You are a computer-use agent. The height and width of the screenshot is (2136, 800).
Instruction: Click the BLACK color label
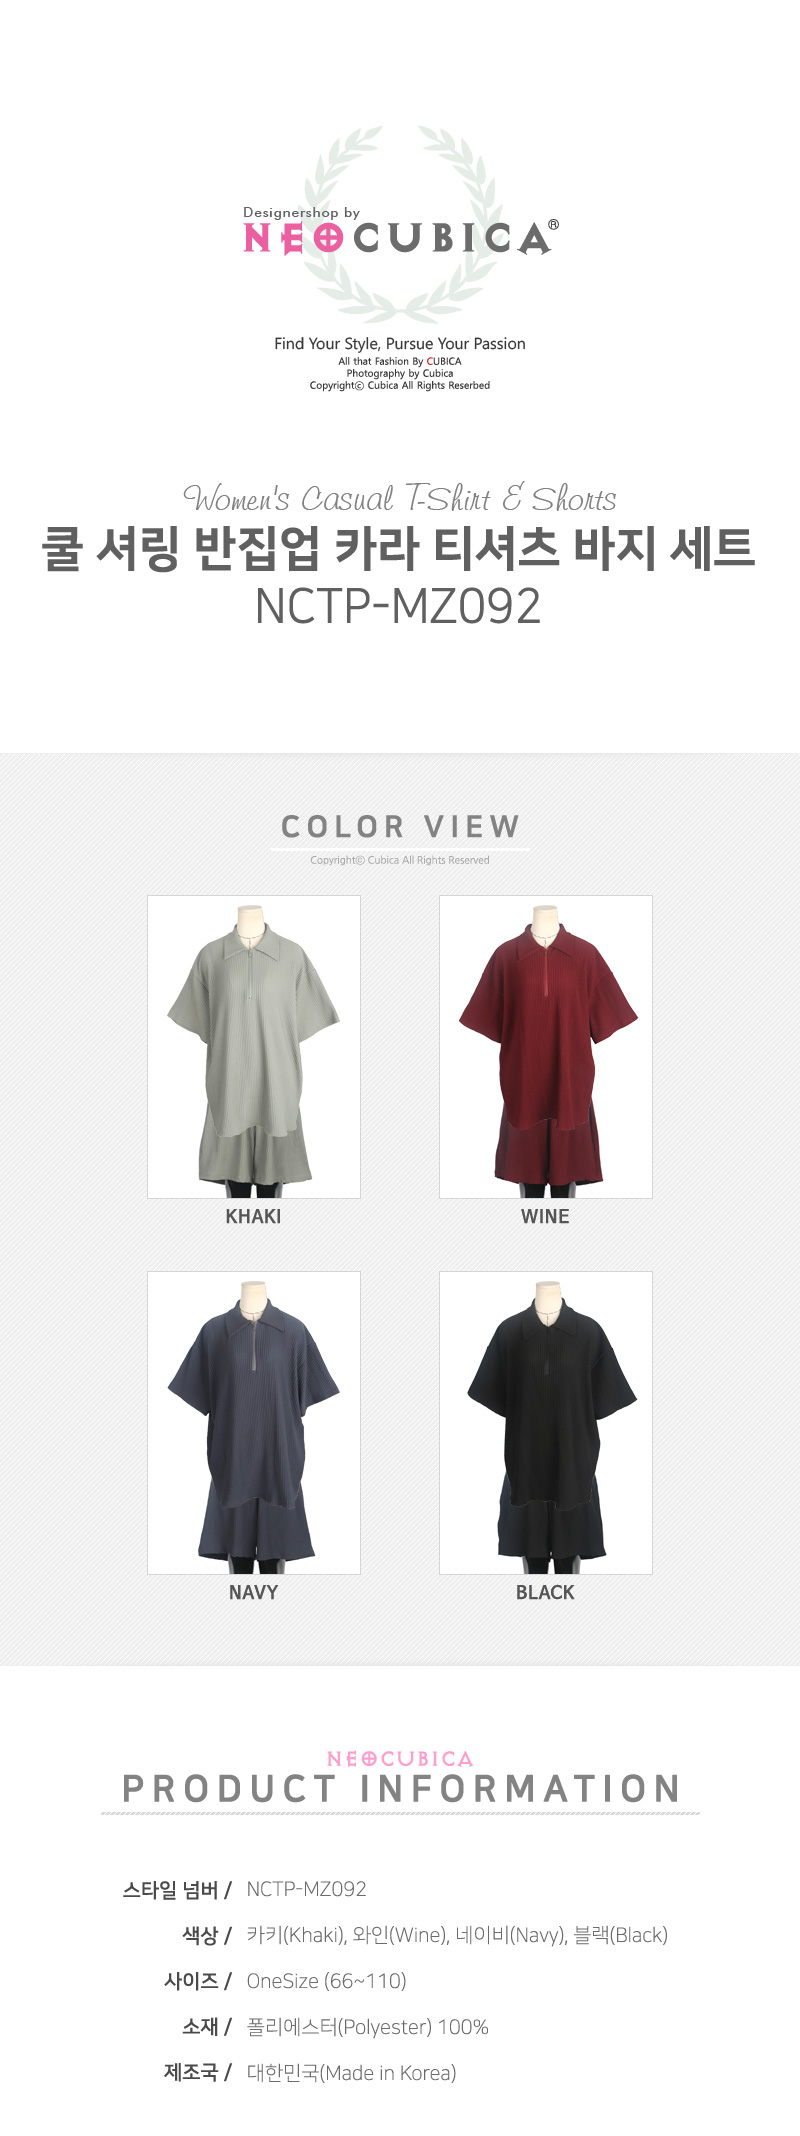(545, 1593)
